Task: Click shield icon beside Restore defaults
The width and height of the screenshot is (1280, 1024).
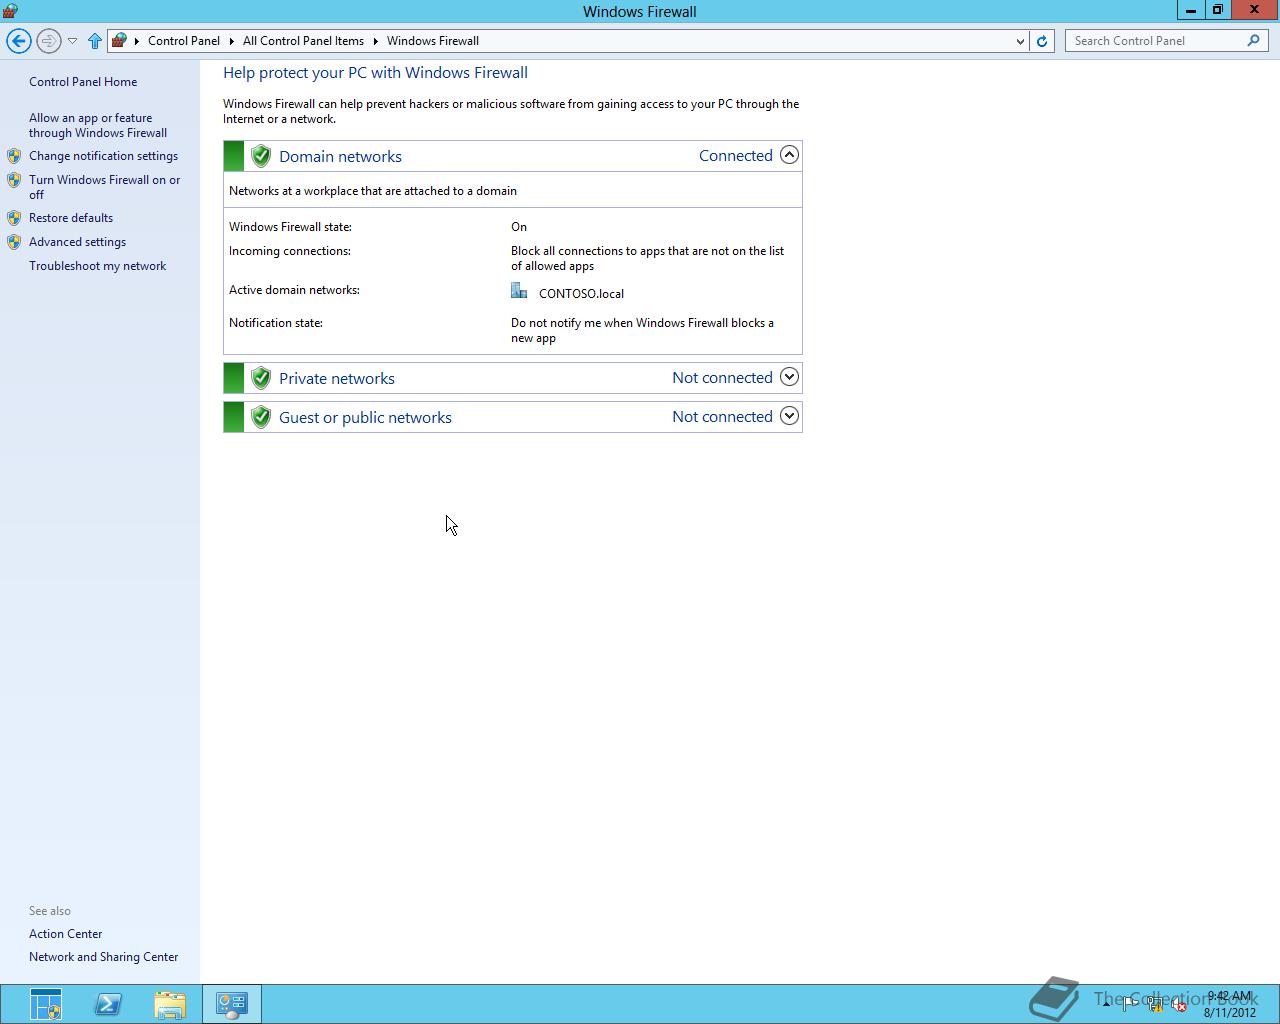Action: (x=14, y=218)
